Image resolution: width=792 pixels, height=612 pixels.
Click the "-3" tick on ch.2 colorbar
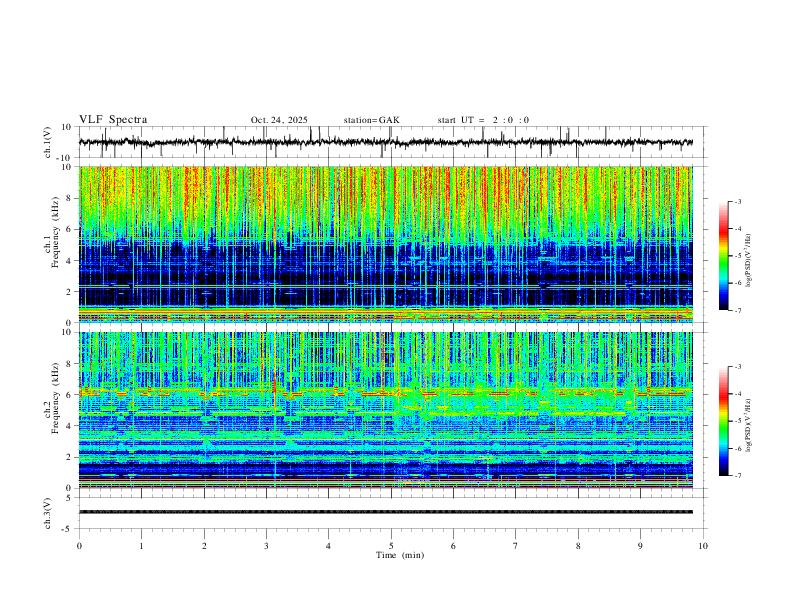point(738,367)
